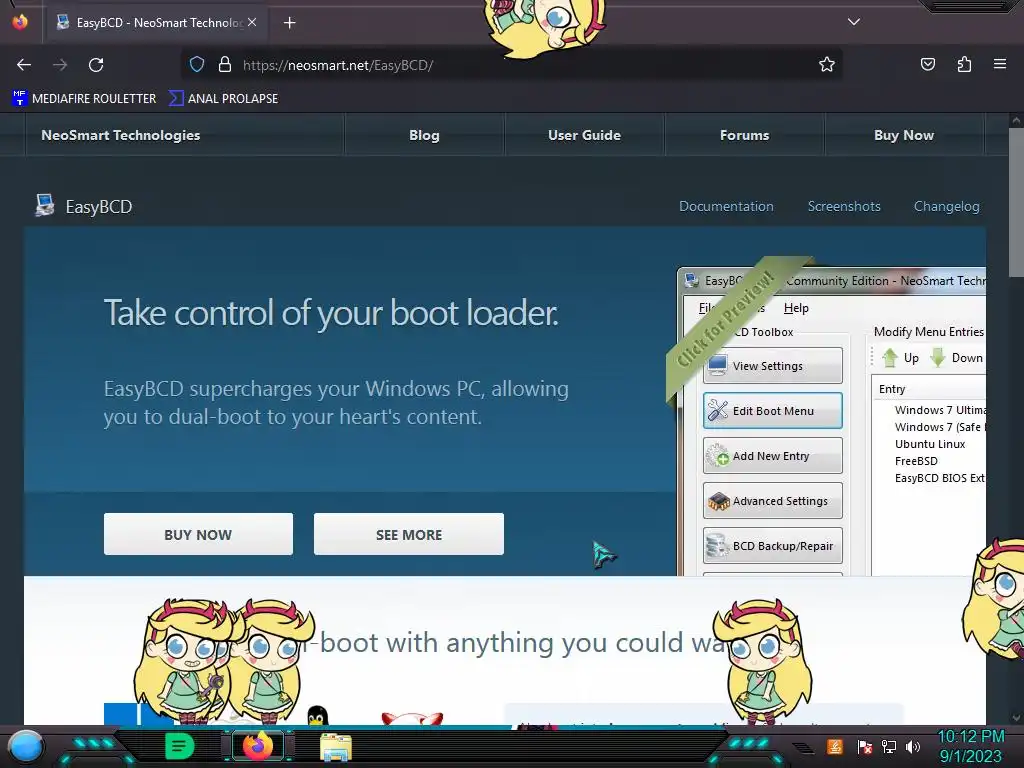Click the orange tray application icon

[835, 746]
